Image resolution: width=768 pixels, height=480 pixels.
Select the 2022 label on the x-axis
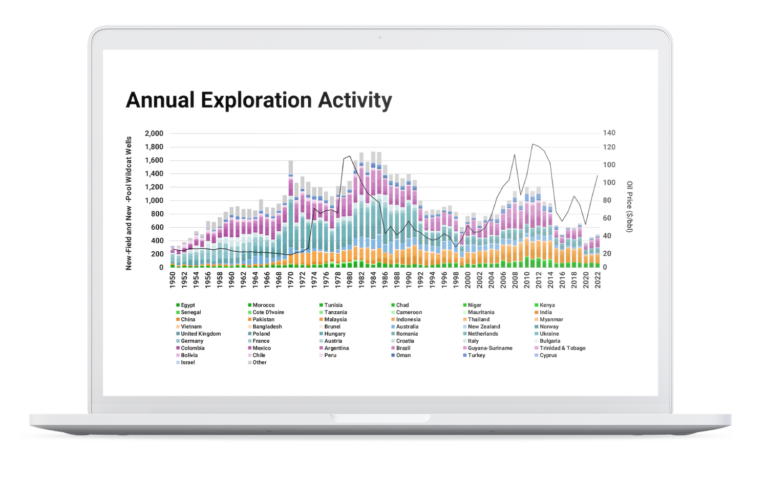click(598, 280)
